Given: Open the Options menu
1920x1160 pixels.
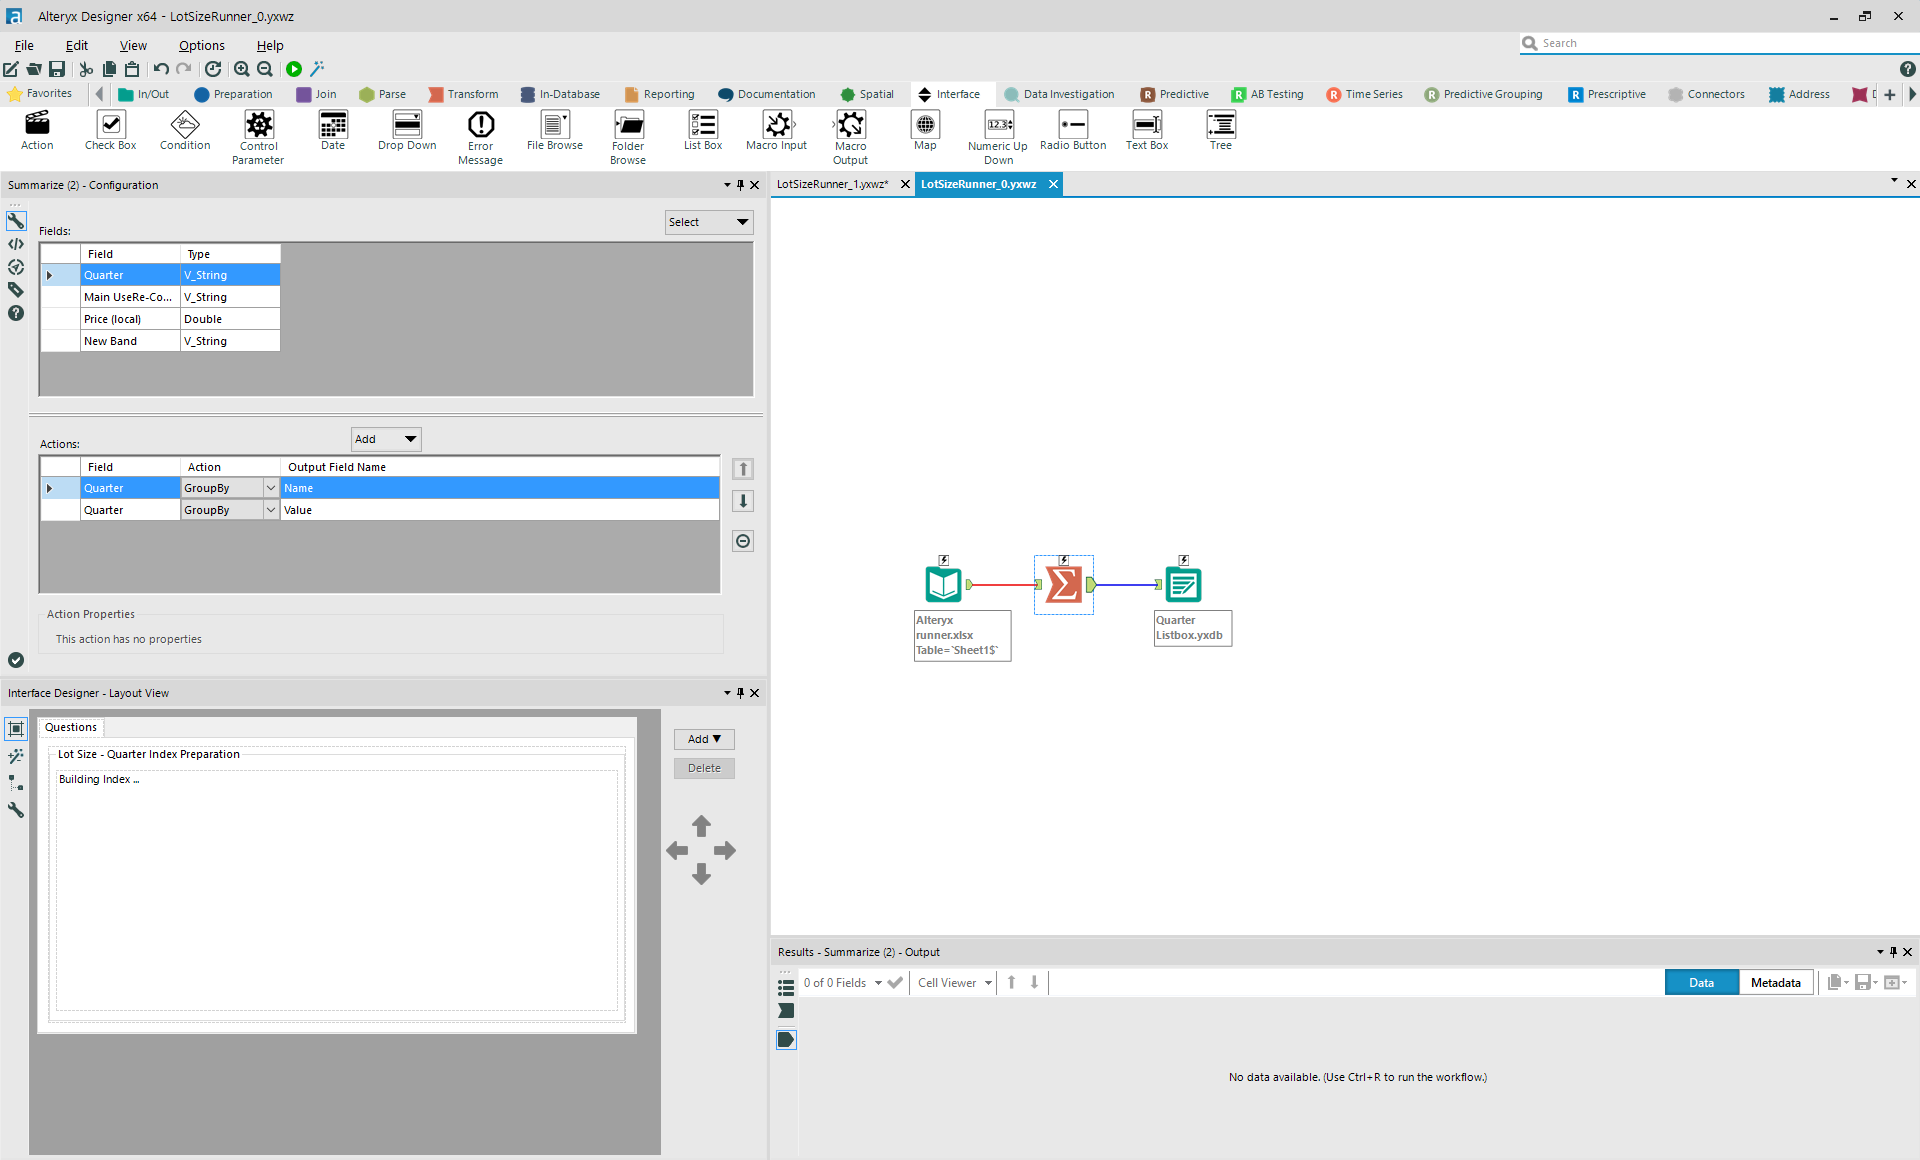Looking at the screenshot, I should (201, 45).
